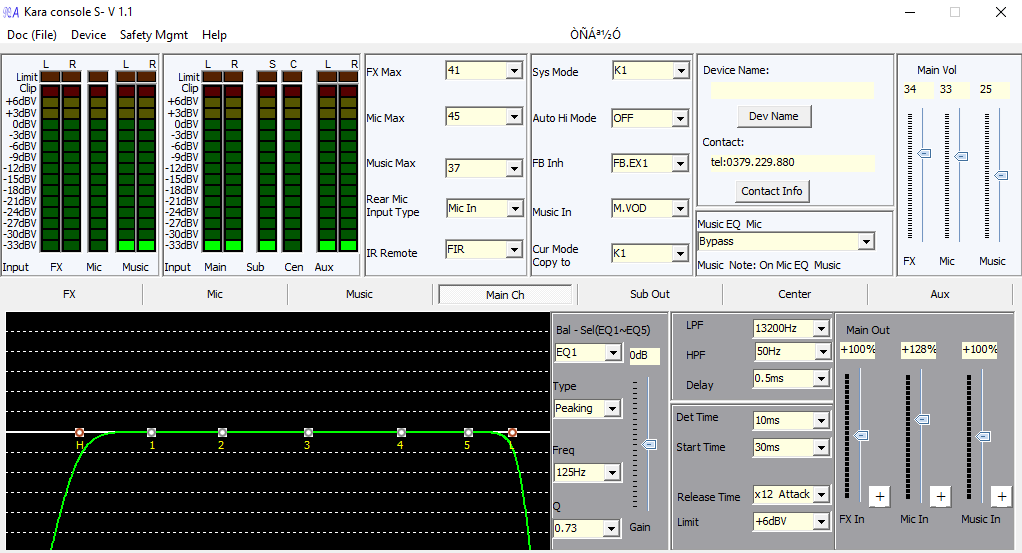Select EQ node 3 on the graph
This screenshot has height=553, width=1022.
tap(308, 432)
